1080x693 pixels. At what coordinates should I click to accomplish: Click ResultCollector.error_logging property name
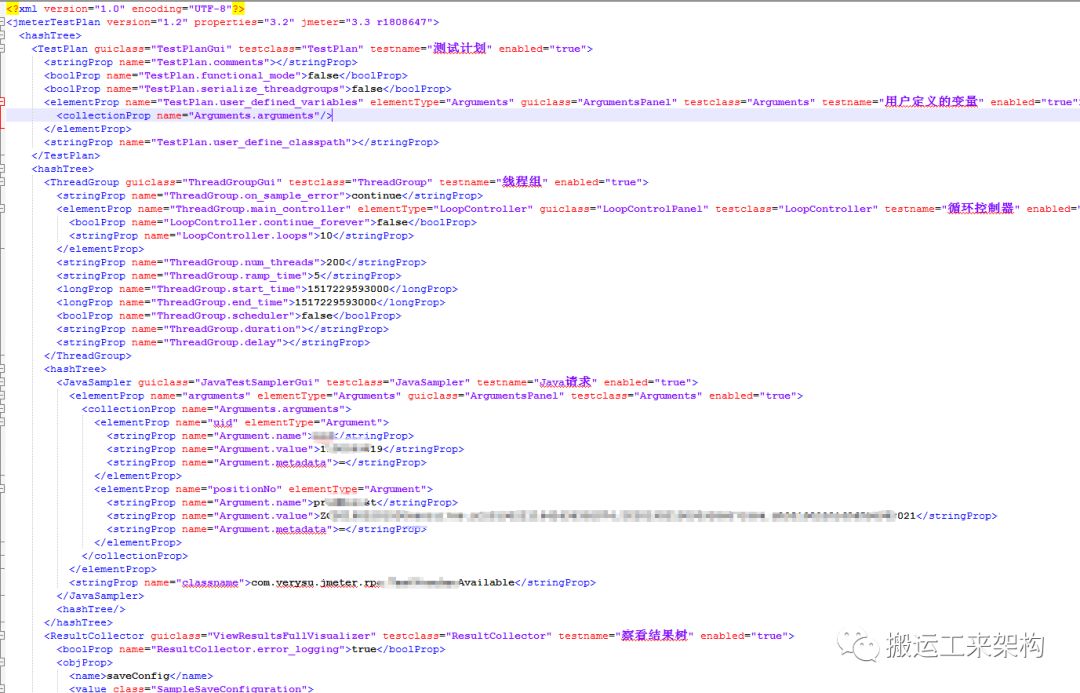(x=248, y=649)
